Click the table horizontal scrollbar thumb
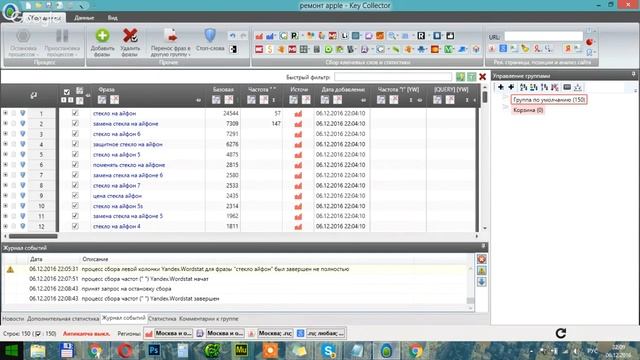640x360 pixels. (33, 236)
